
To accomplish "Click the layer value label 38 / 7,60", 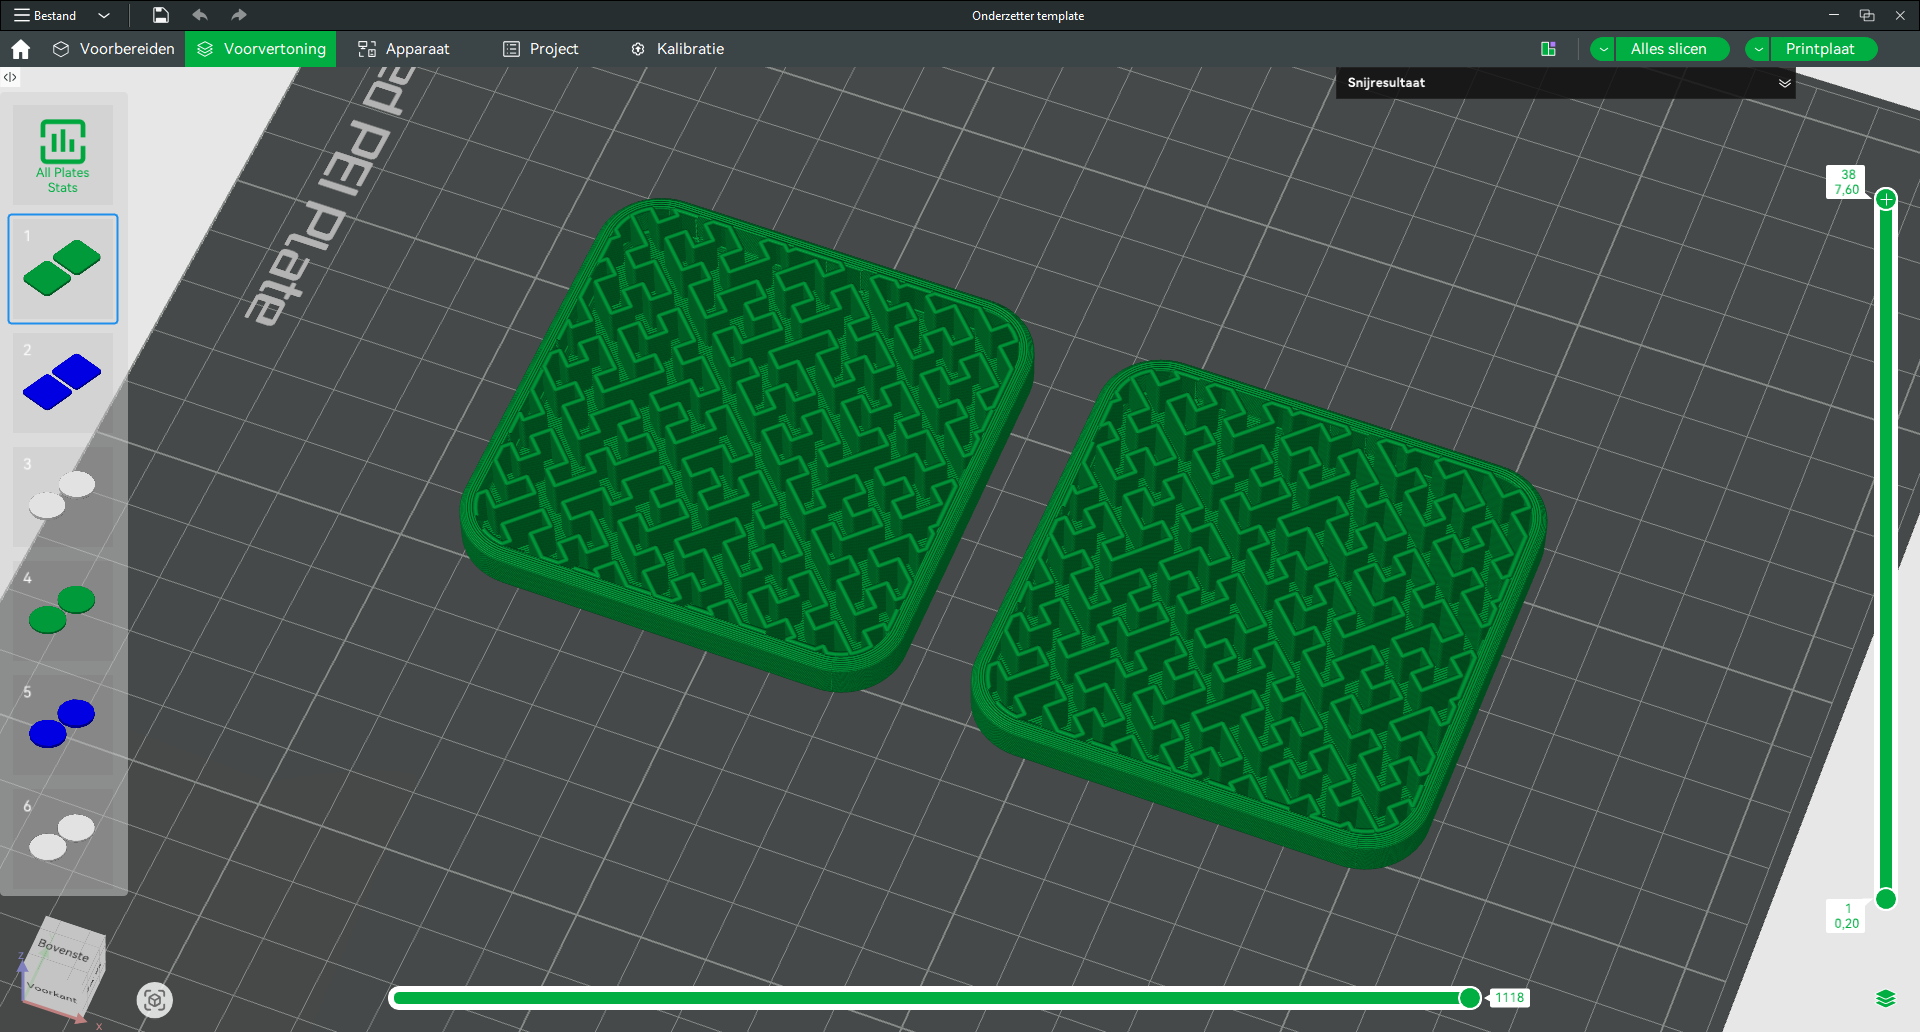I will click(1848, 182).
